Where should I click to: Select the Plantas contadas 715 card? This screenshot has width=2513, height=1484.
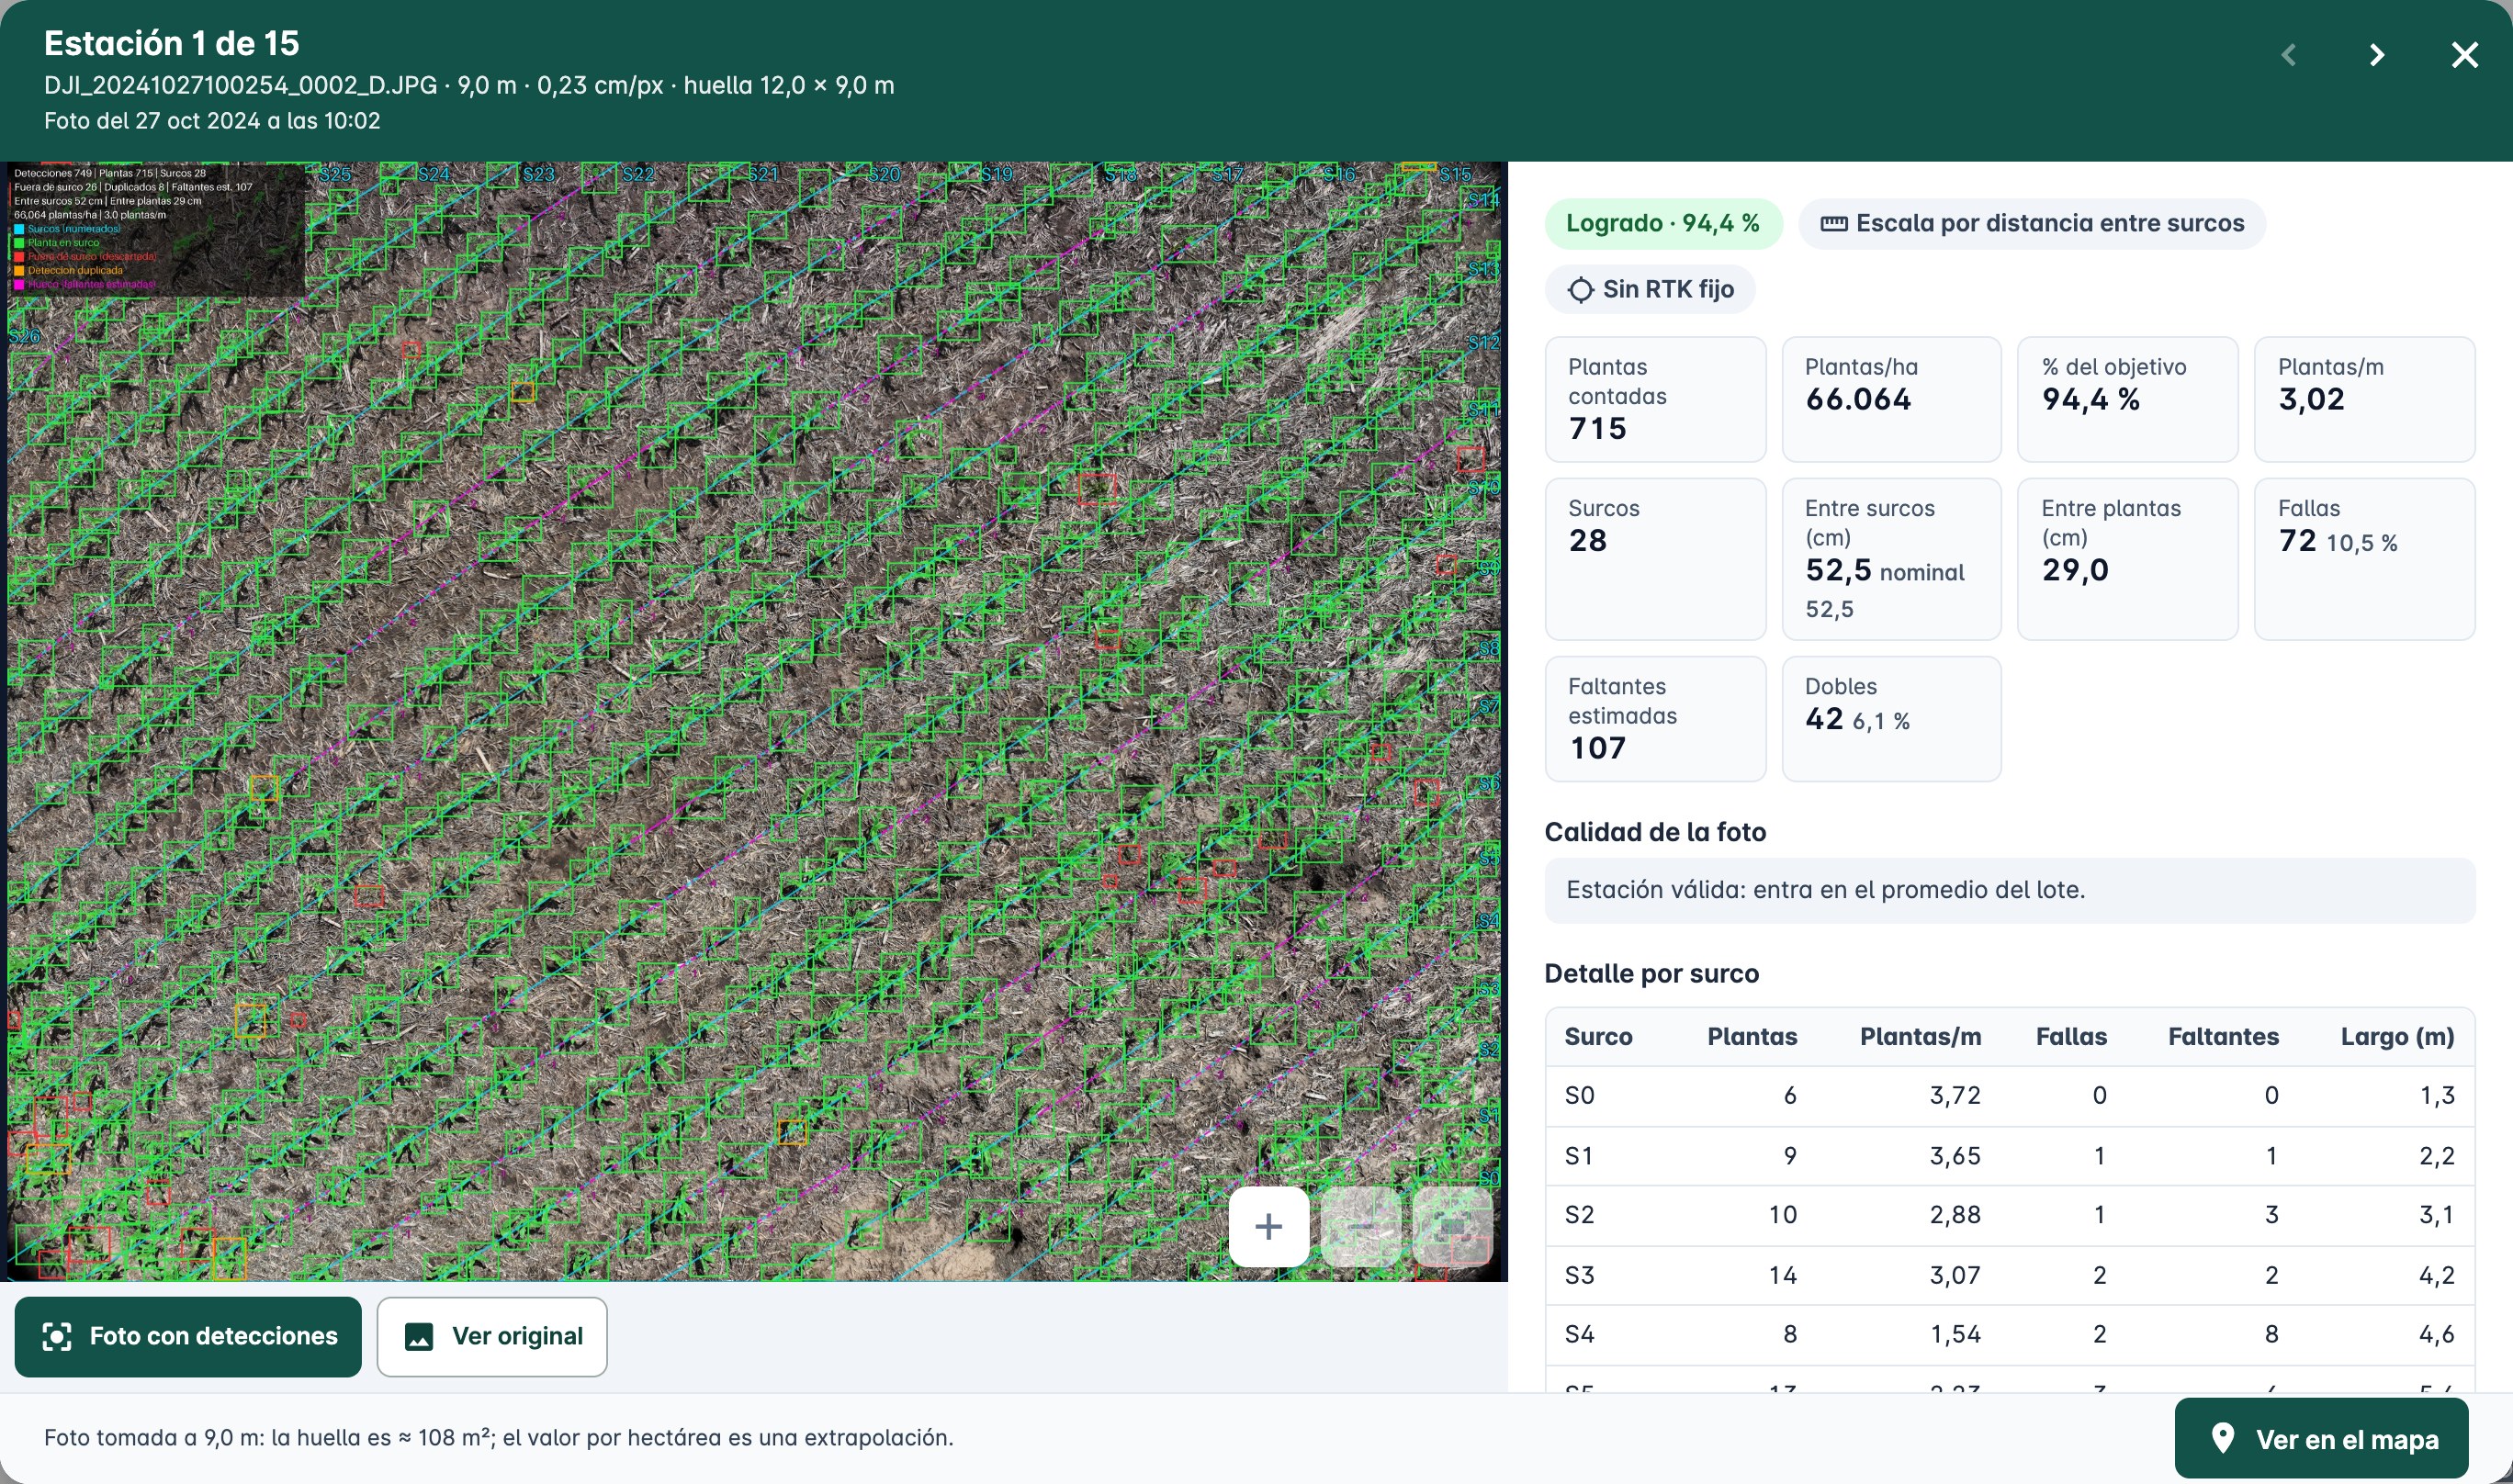[x=1655, y=399]
